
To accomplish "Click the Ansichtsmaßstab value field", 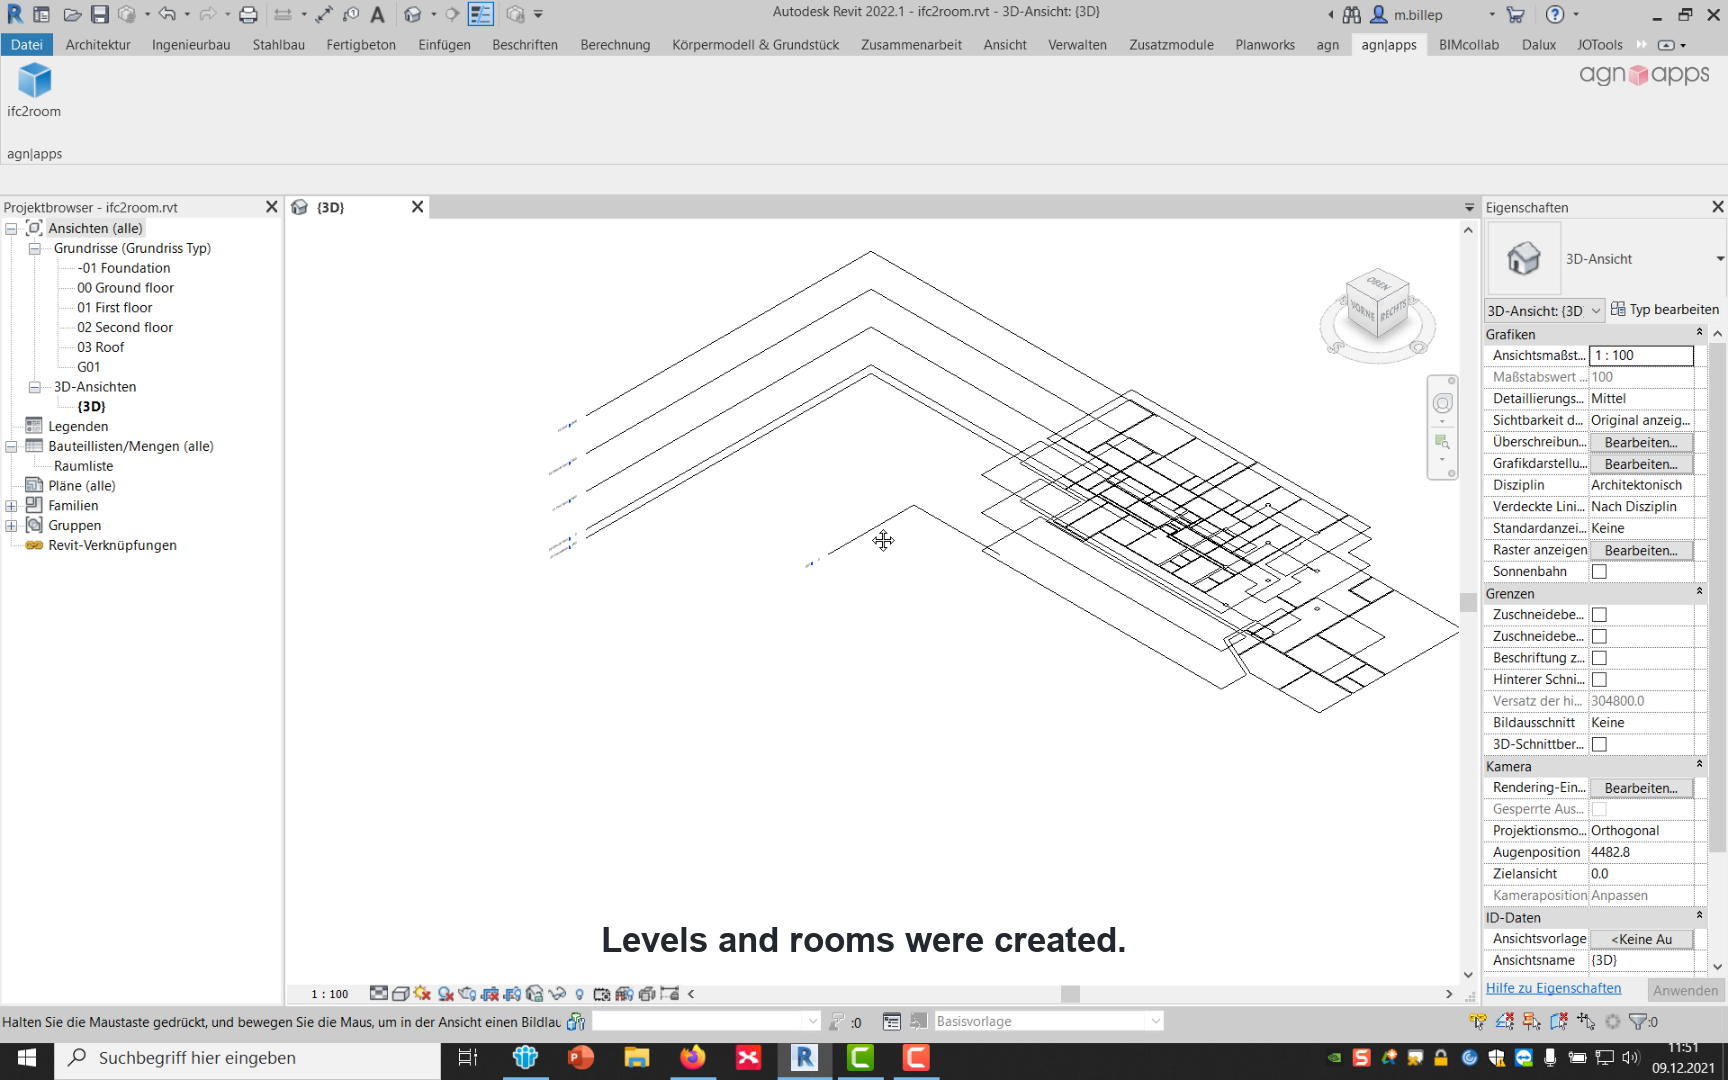I will click(x=1641, y=356).
